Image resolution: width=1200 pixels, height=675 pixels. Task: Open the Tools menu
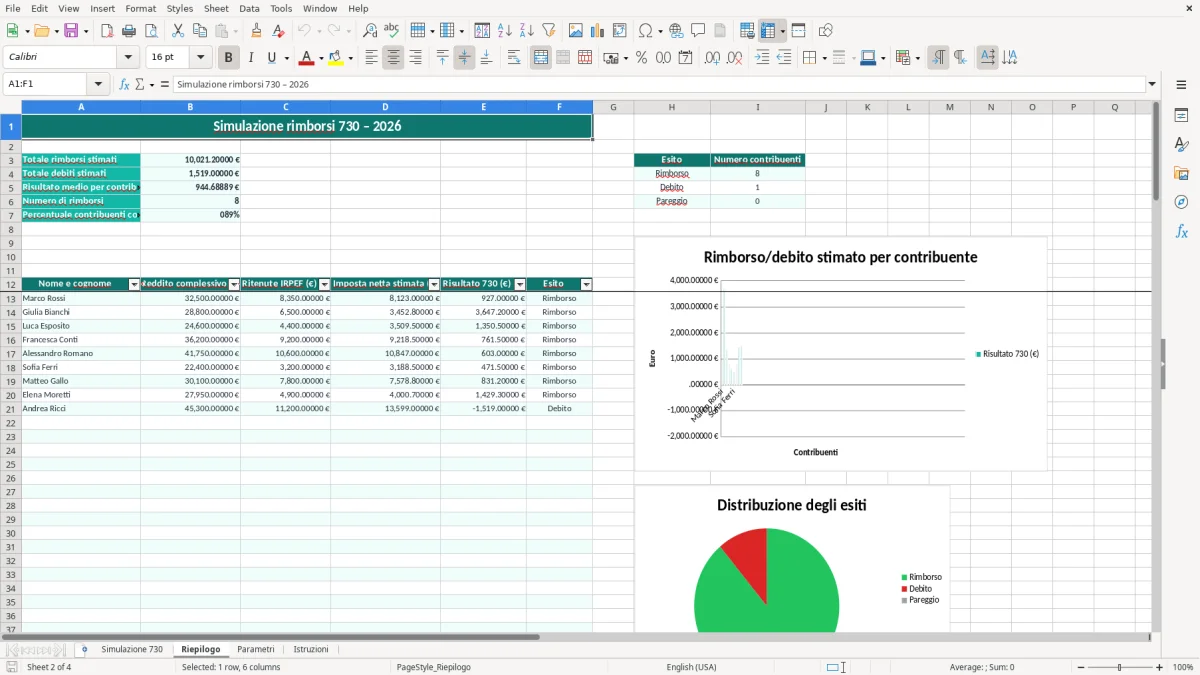coord(281,8)
